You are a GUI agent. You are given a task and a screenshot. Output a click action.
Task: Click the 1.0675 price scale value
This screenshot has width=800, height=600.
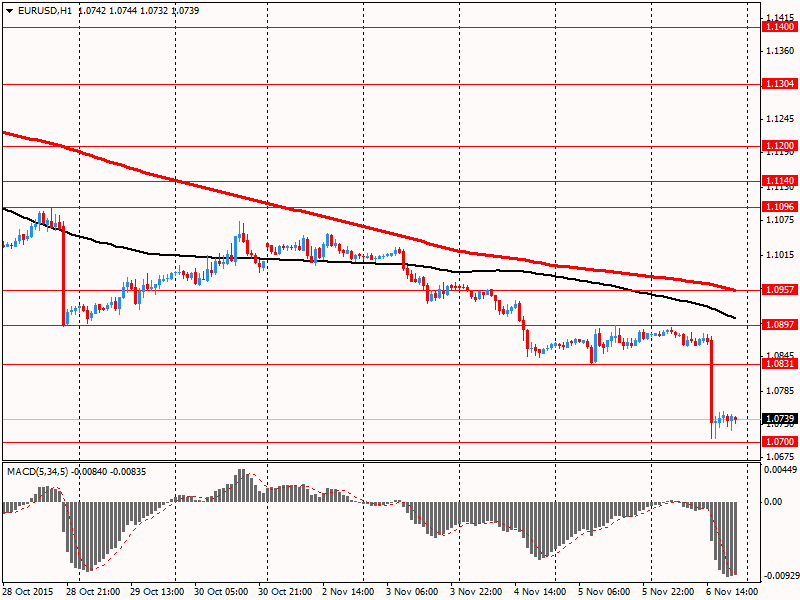pos(781,456)
